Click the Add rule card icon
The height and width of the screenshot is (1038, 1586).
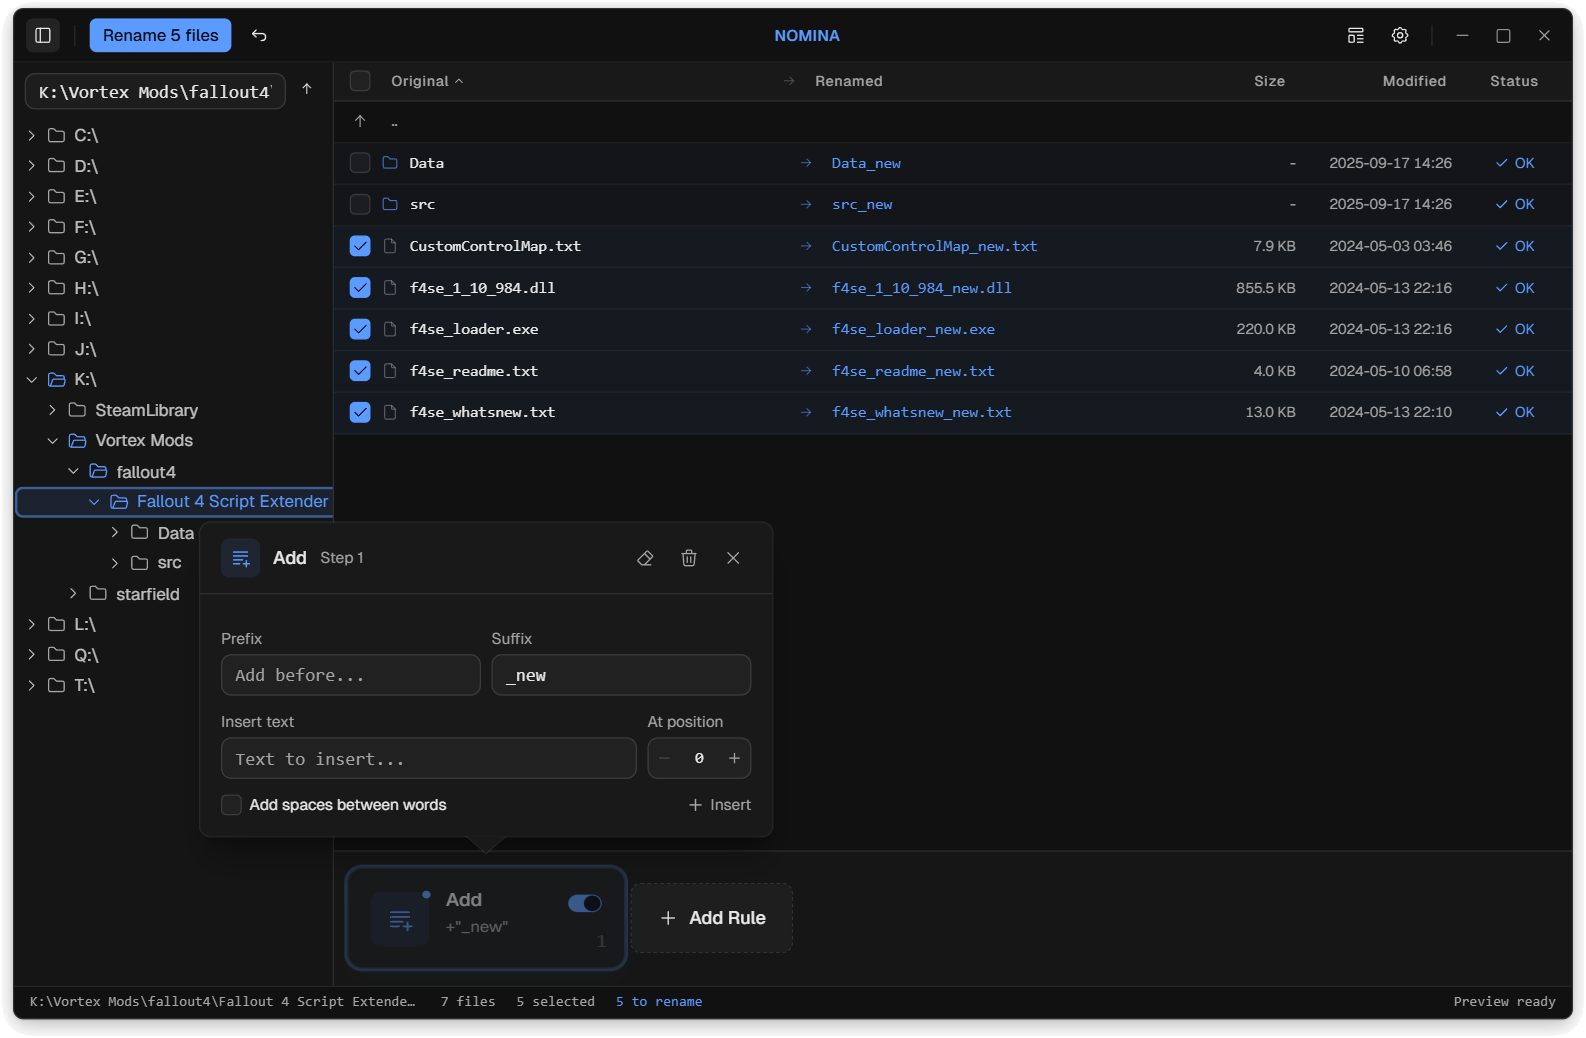[400, 919]
